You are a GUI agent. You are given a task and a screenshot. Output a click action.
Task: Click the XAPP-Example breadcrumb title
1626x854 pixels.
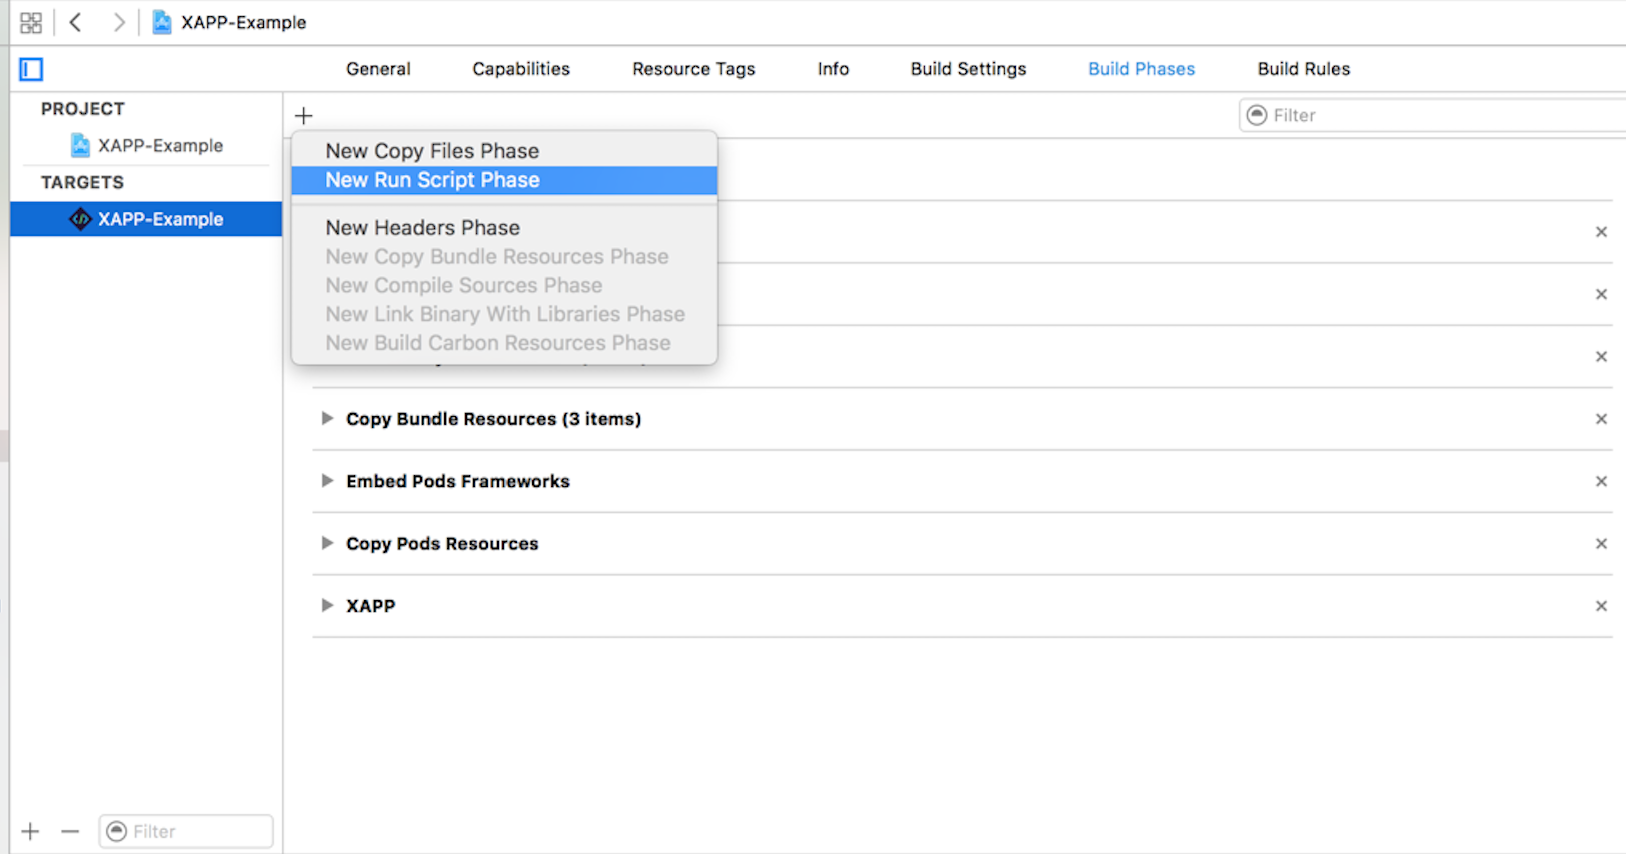tap(243, 22)
